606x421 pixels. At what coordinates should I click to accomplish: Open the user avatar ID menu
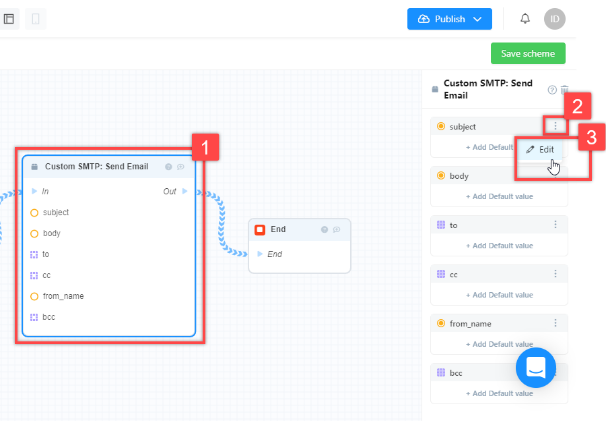555,19
